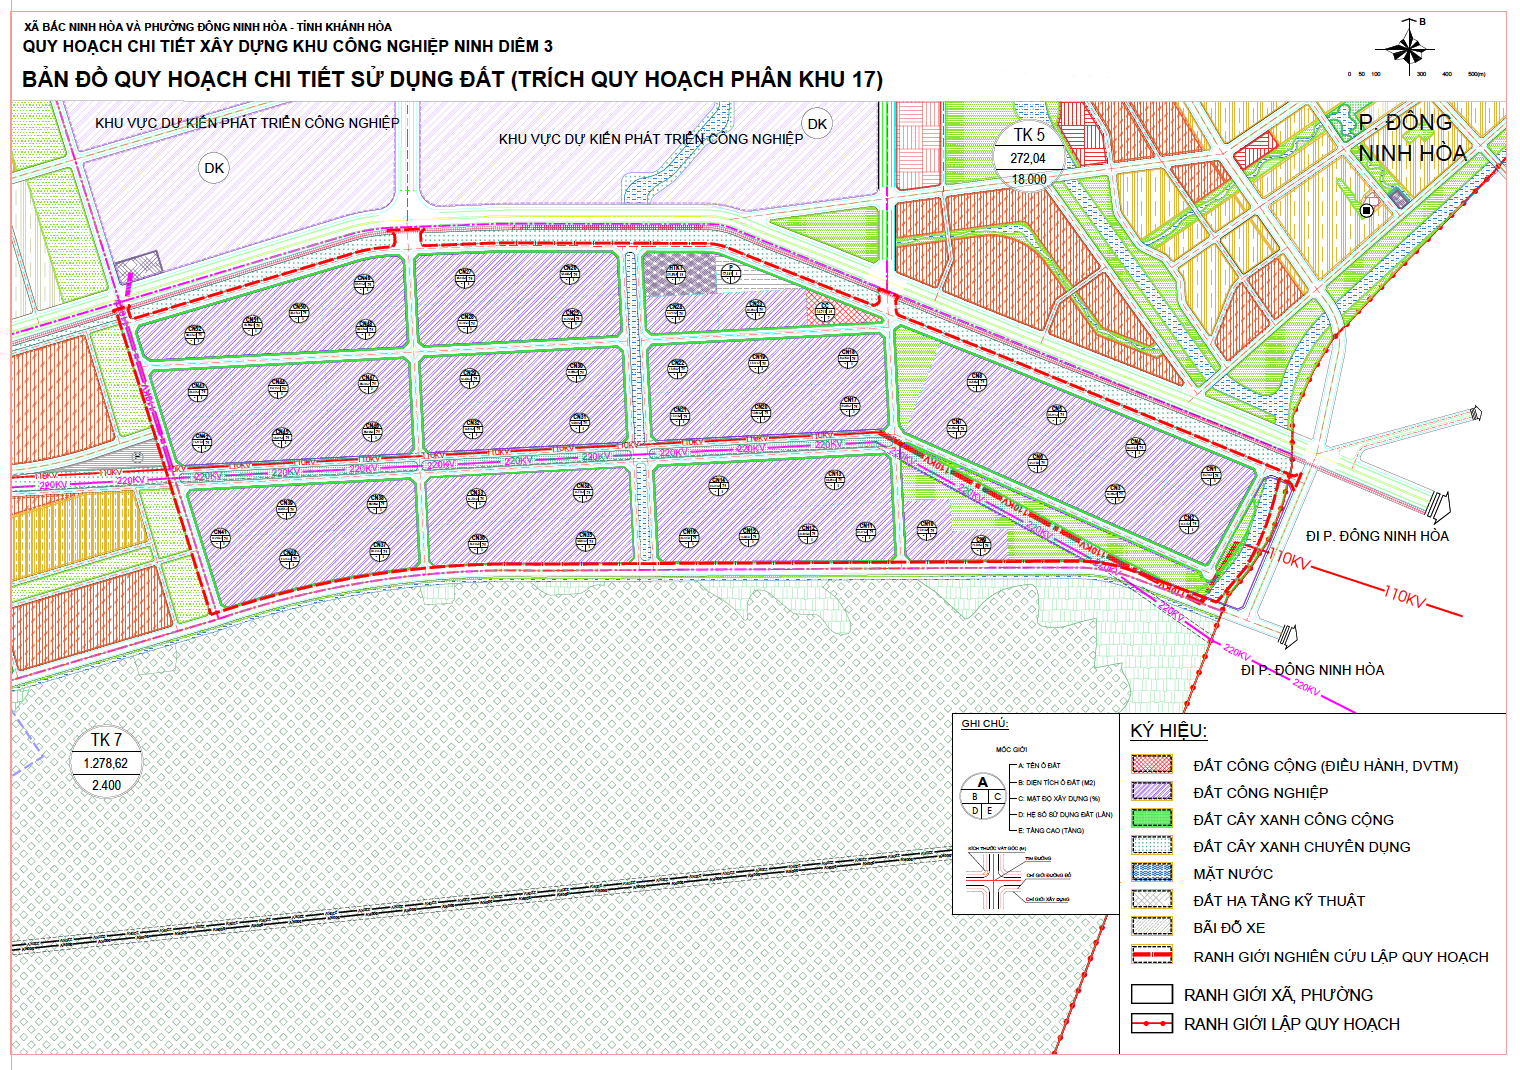Click the Ranh giới lập quy hoạch legend symbol
This screenshot has height=1070, width=1520.
pyautogui.click(x=1151, y=1024)
